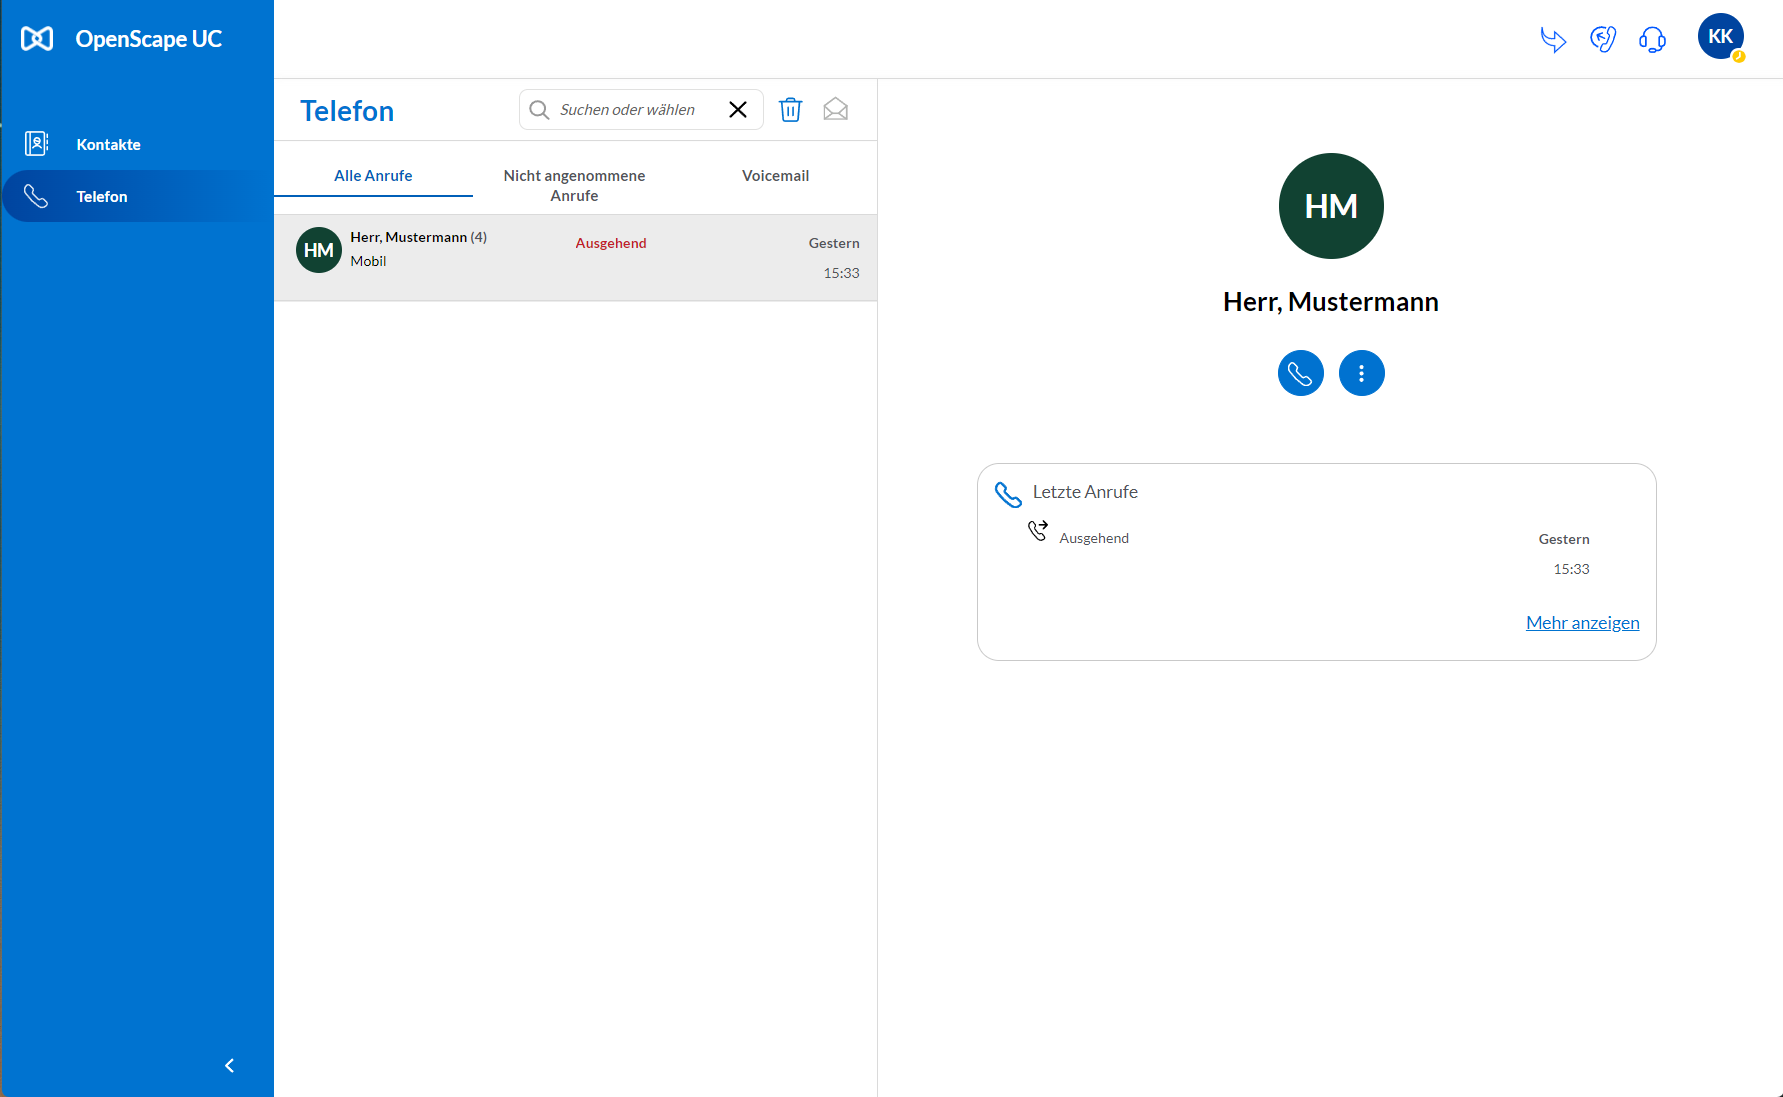Clear search field with X icon
1783x1097 pixels.
[738, 110]
